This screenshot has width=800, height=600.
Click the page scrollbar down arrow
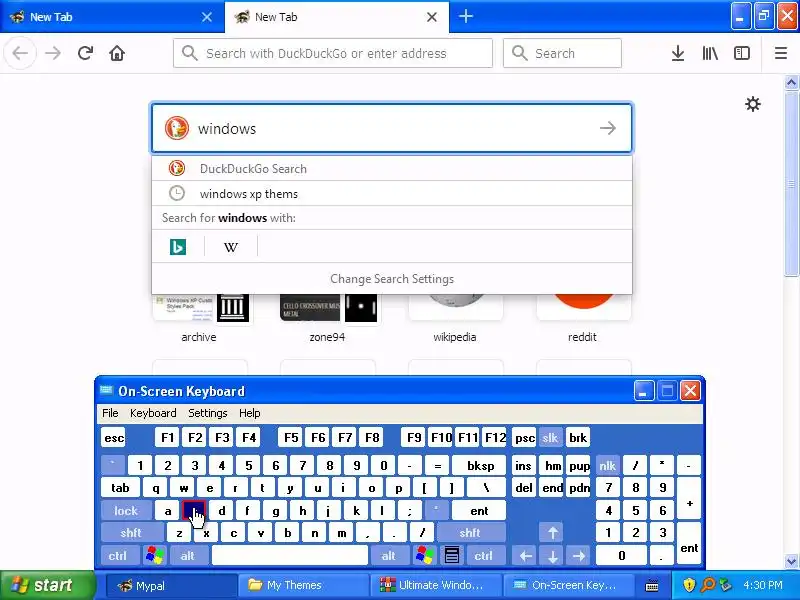coord(792,561)
